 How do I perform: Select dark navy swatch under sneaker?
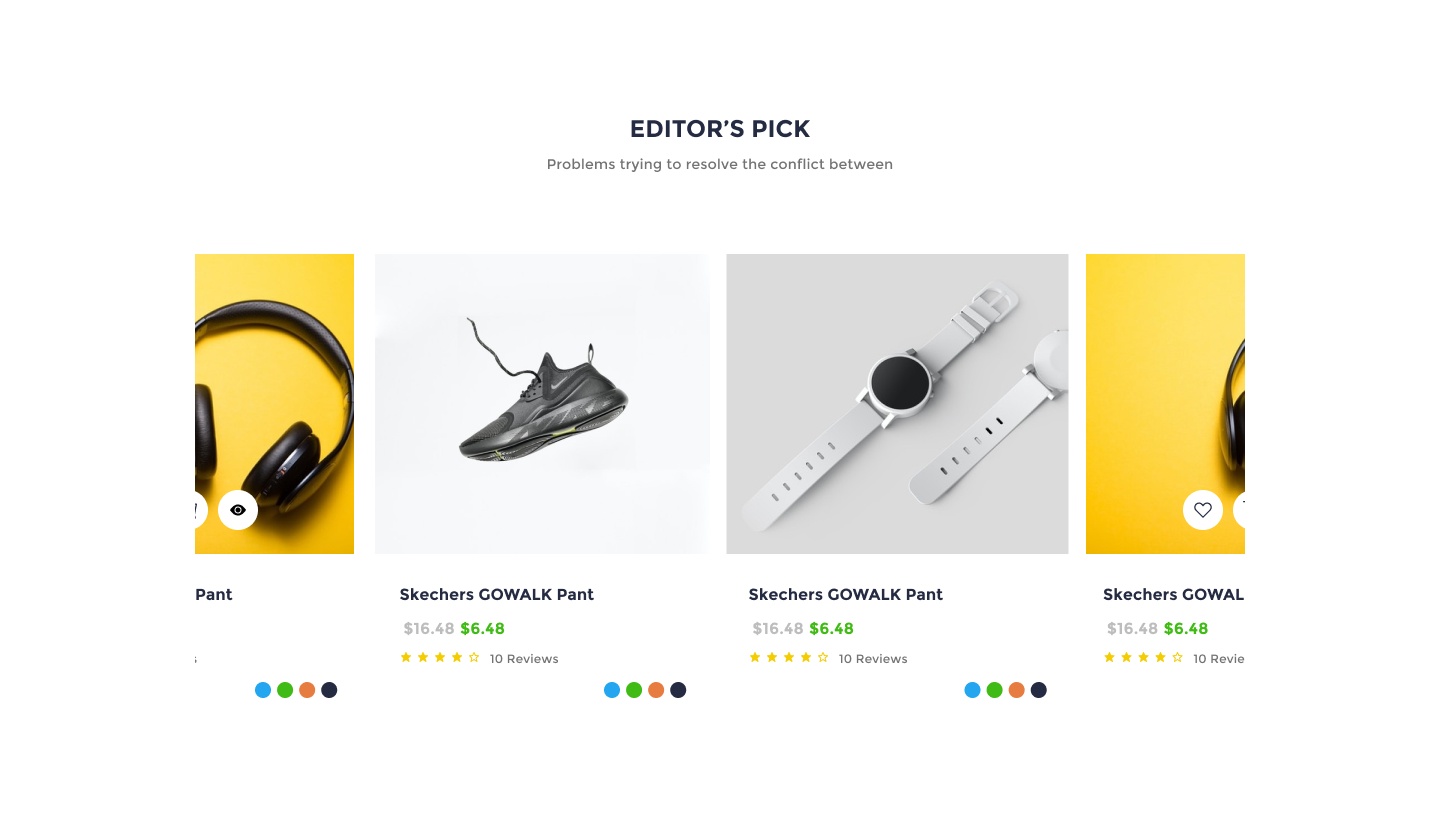point(678,690)
